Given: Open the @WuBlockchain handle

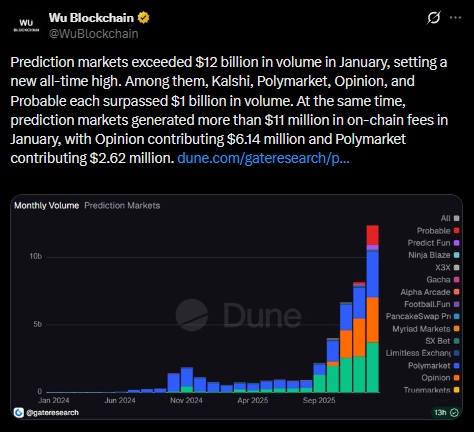Looking at the screenshot, I should (x=94, y=34).
